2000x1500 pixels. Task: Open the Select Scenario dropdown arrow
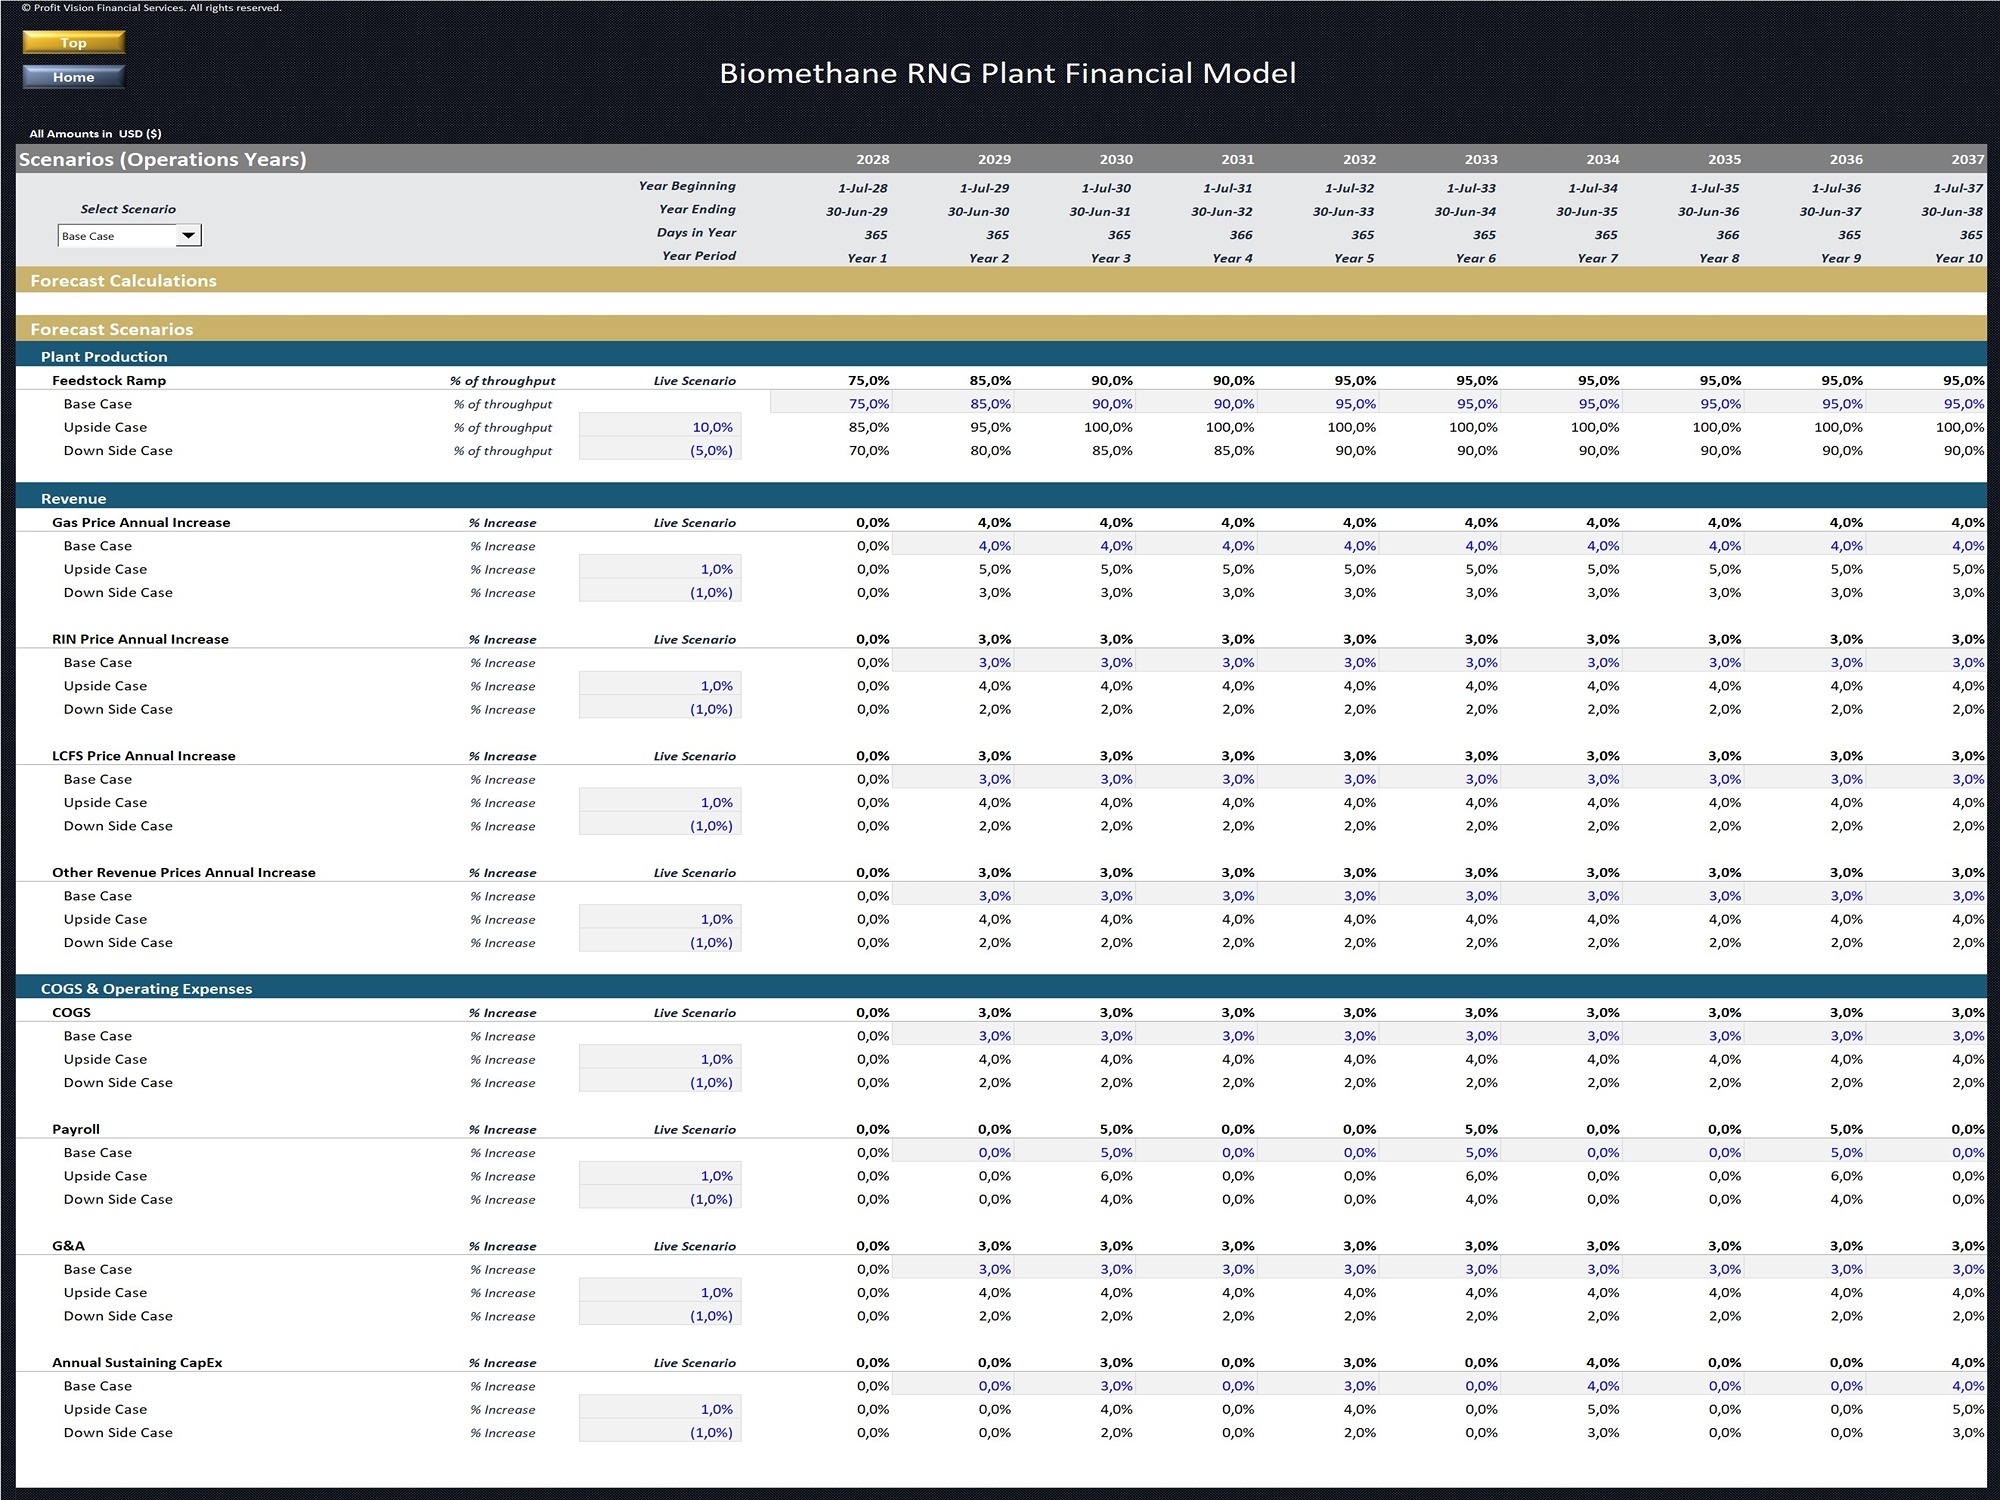(188, 236)
